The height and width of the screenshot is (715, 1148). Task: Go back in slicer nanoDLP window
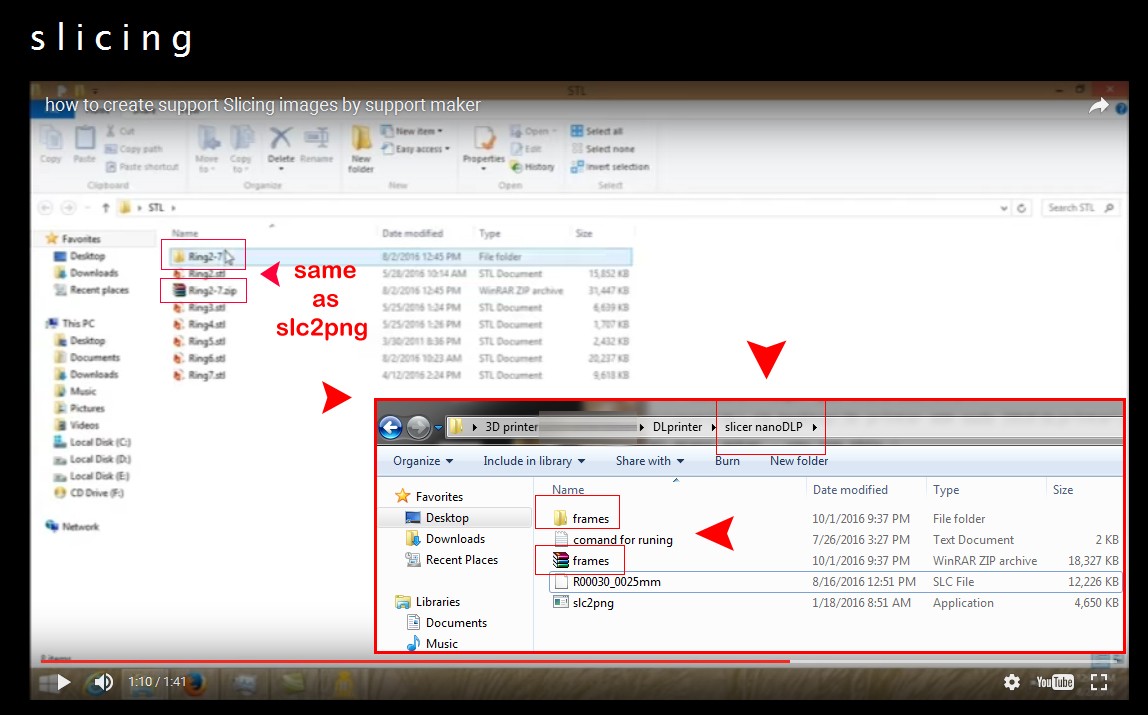coord(391,427)
